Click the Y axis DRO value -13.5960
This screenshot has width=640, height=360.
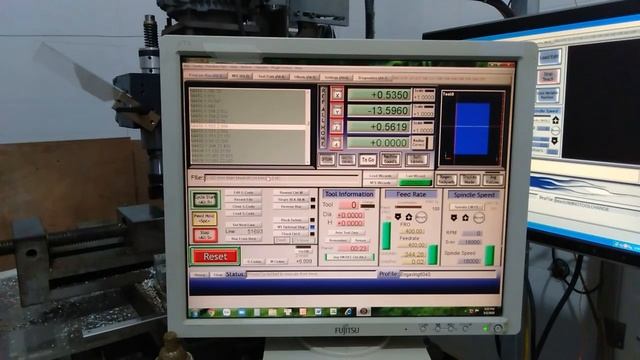(x=379, y=111)
